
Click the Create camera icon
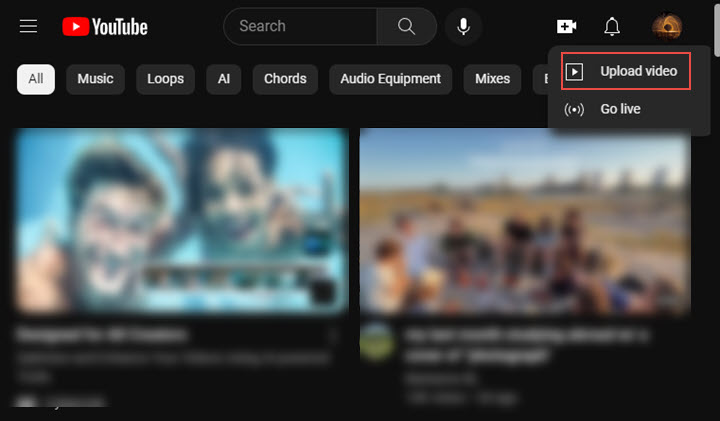pos(567,26)
